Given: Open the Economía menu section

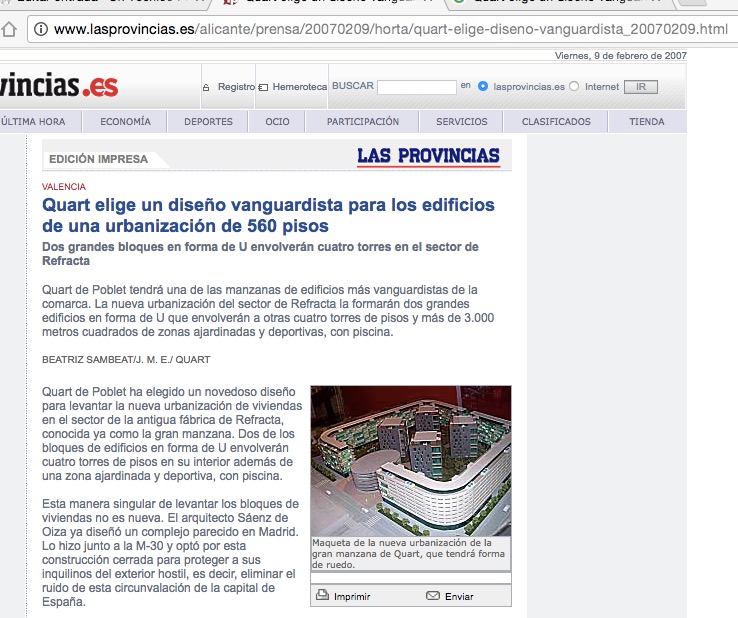Looking at the screenshot, I should [125, 122].
